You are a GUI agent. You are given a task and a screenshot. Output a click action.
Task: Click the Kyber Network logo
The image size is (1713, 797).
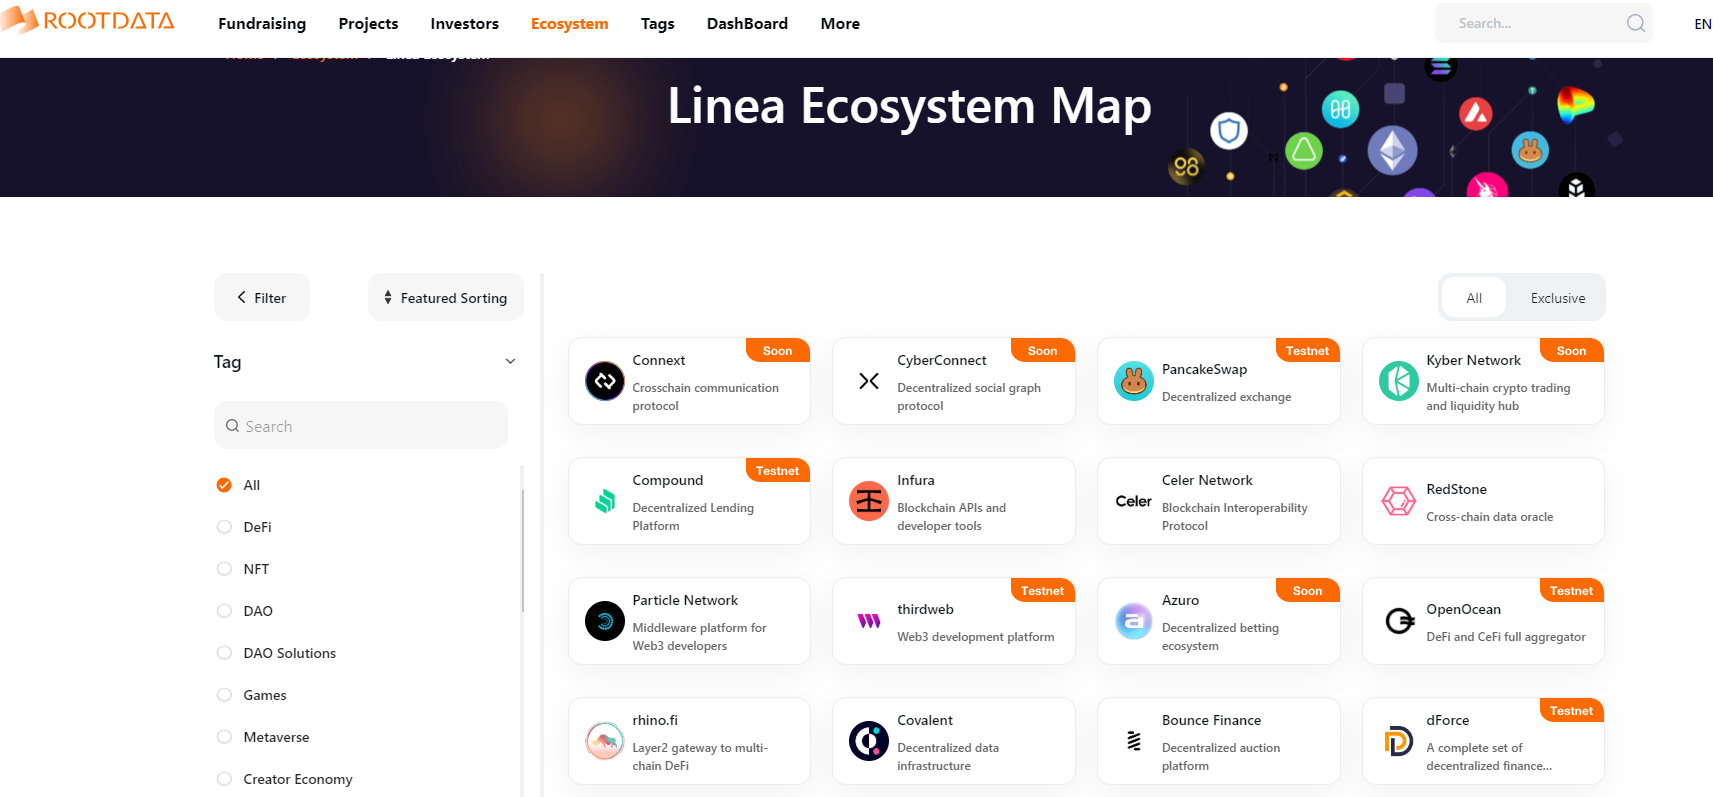point(1399,381)
